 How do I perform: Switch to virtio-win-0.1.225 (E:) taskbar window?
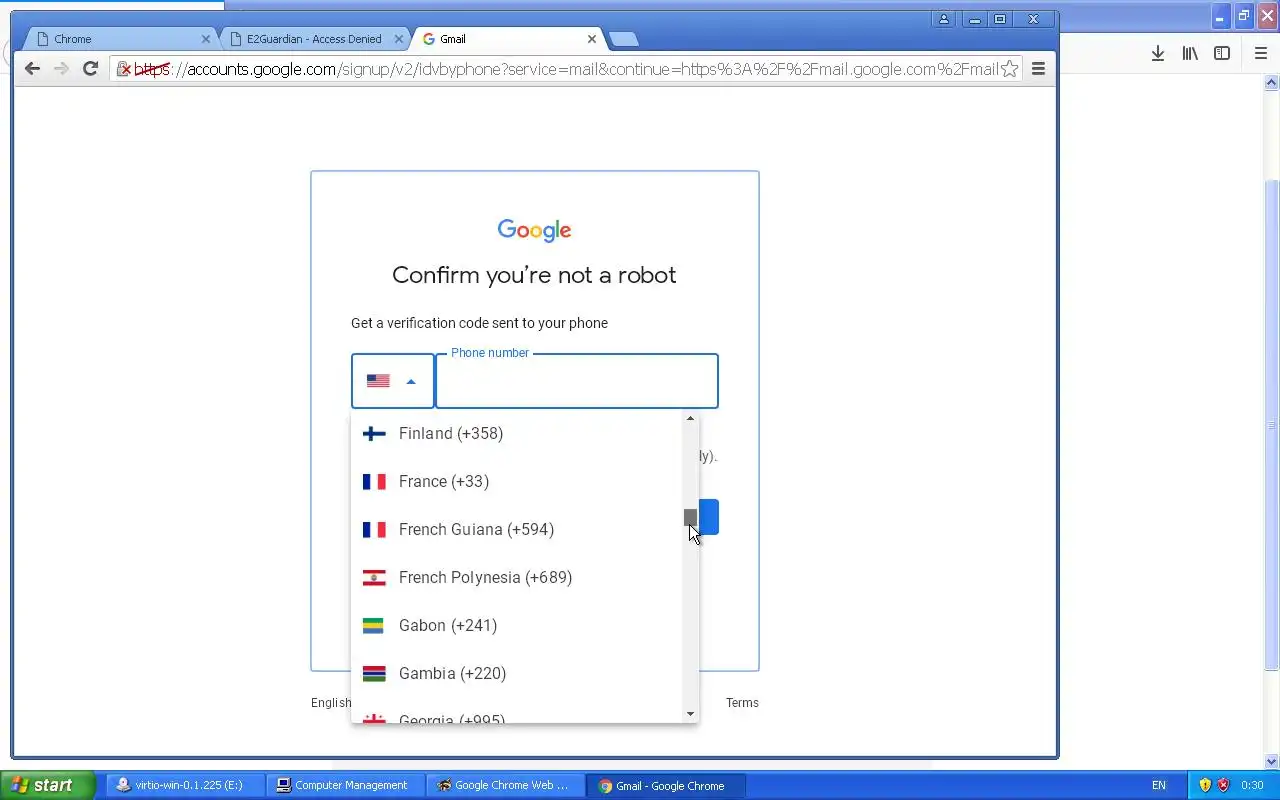coord(184,785)
